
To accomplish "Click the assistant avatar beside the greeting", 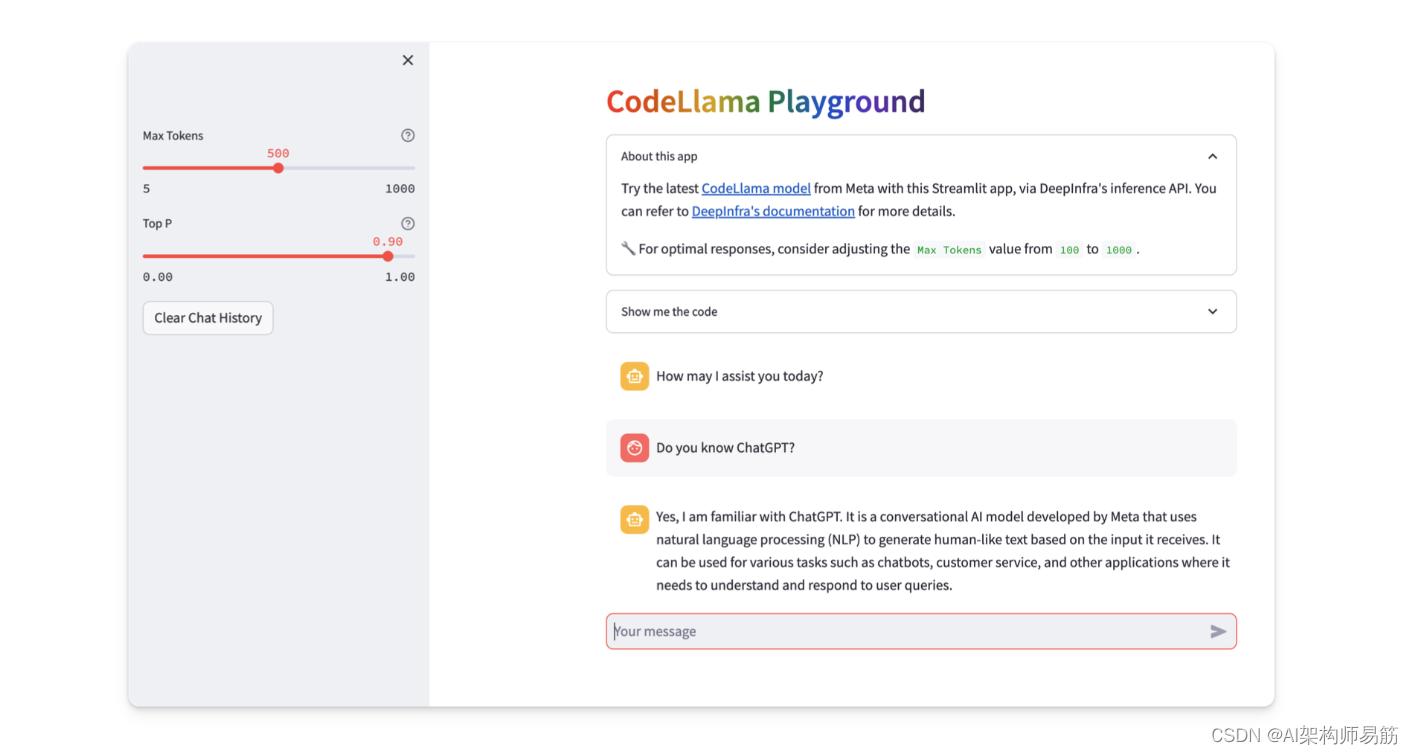I will pos(634,376).
